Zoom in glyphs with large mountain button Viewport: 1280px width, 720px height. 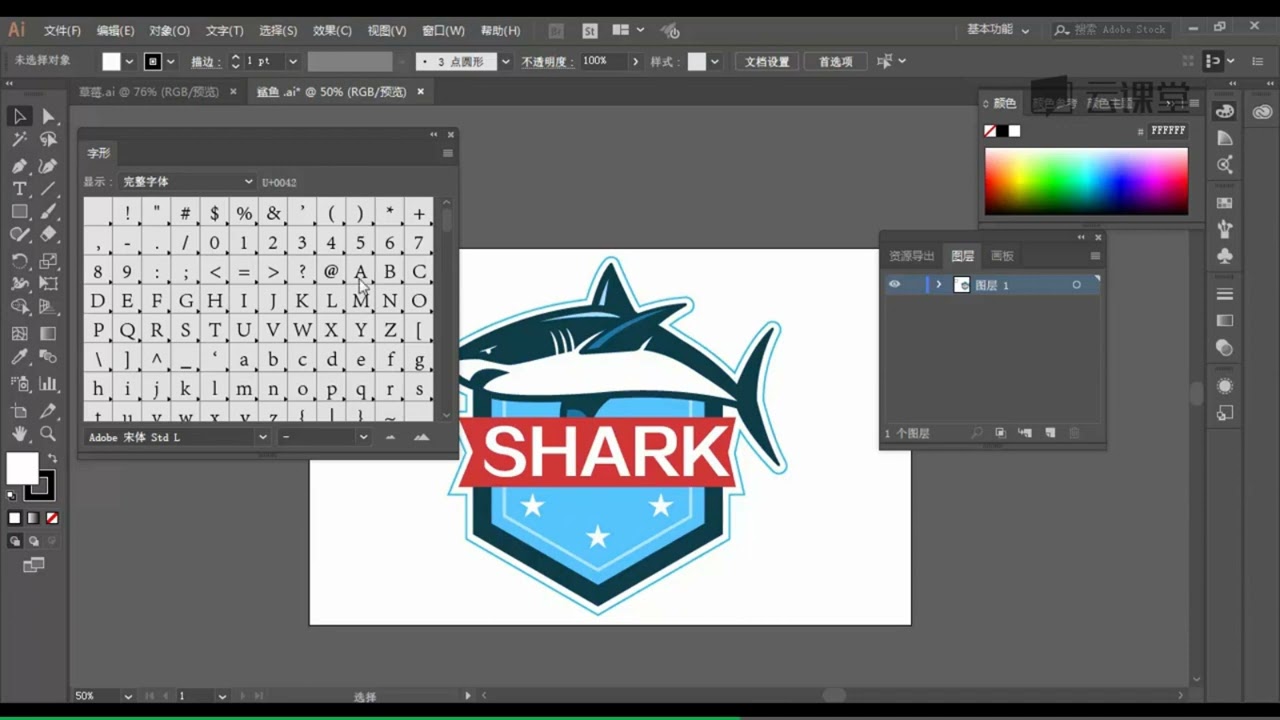click(x=421, y=437)
